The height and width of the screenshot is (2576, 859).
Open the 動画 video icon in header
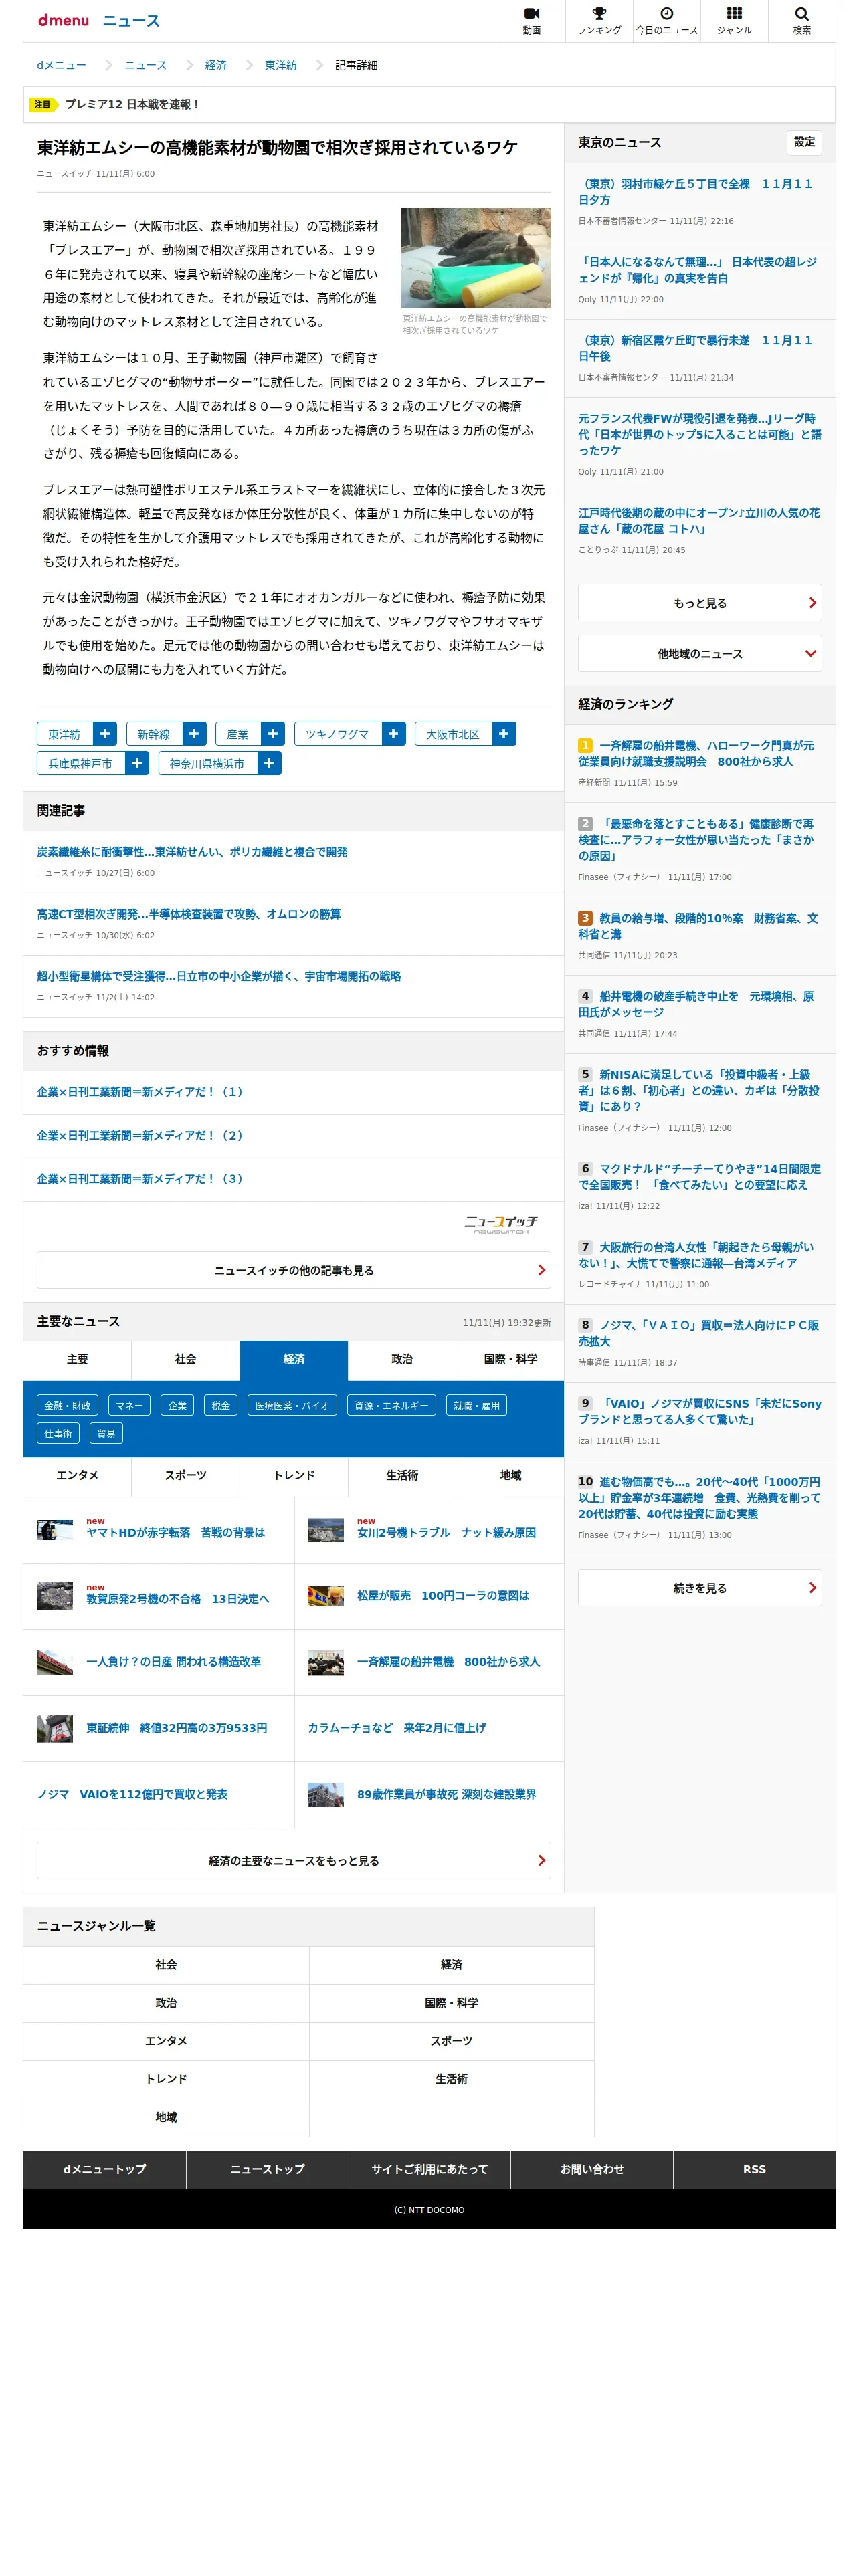coord(531,20)
